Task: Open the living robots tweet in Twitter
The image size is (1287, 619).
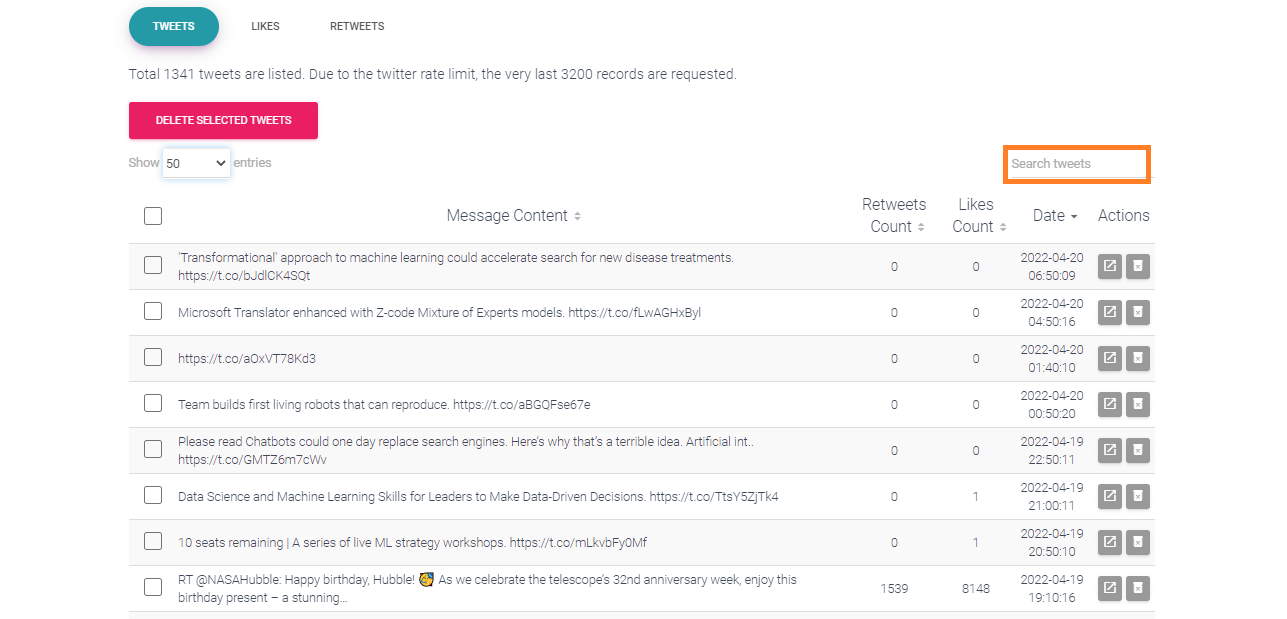Action: 1109,404
